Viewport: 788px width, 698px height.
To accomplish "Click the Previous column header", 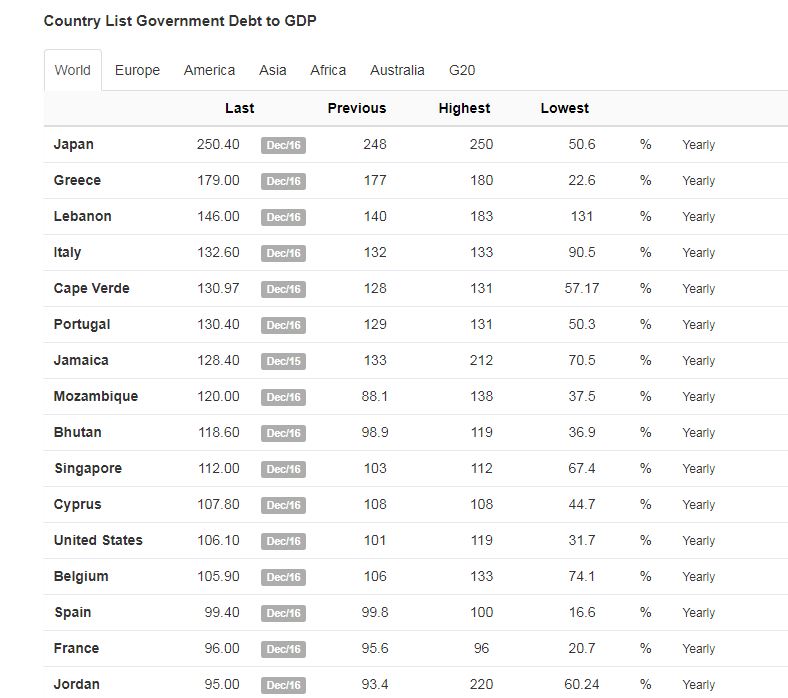I will click(x=356, y=108).
